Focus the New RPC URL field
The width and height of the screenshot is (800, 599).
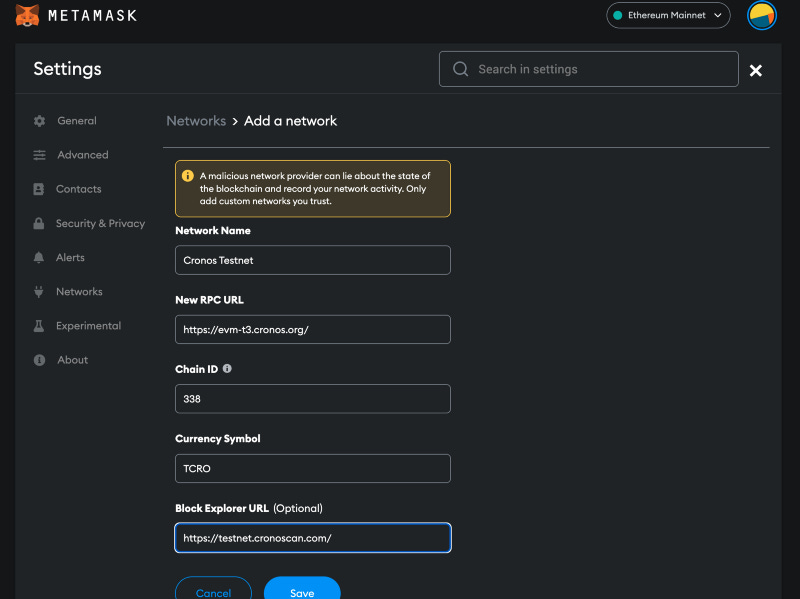312,330
